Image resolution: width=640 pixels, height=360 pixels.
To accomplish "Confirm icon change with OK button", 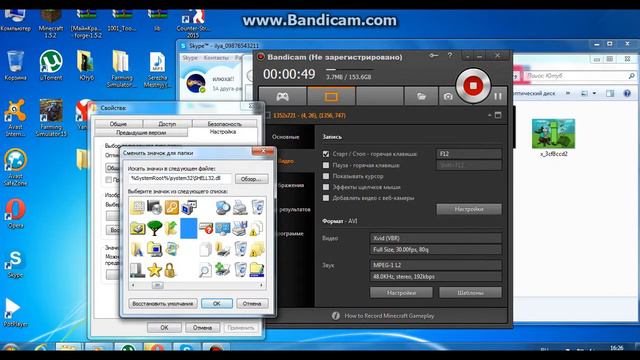I will 217,303.
